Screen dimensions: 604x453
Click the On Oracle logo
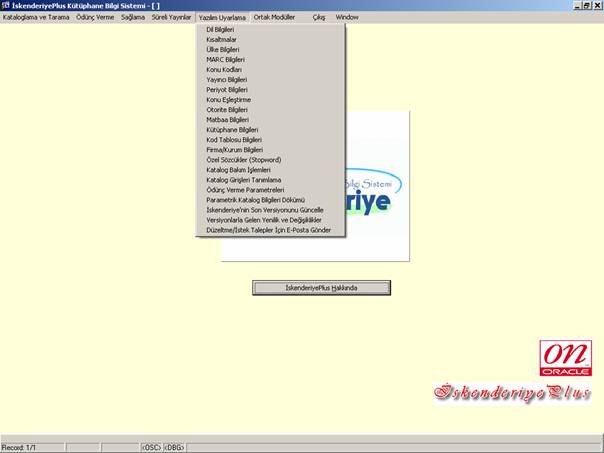(x=565, y=358)
